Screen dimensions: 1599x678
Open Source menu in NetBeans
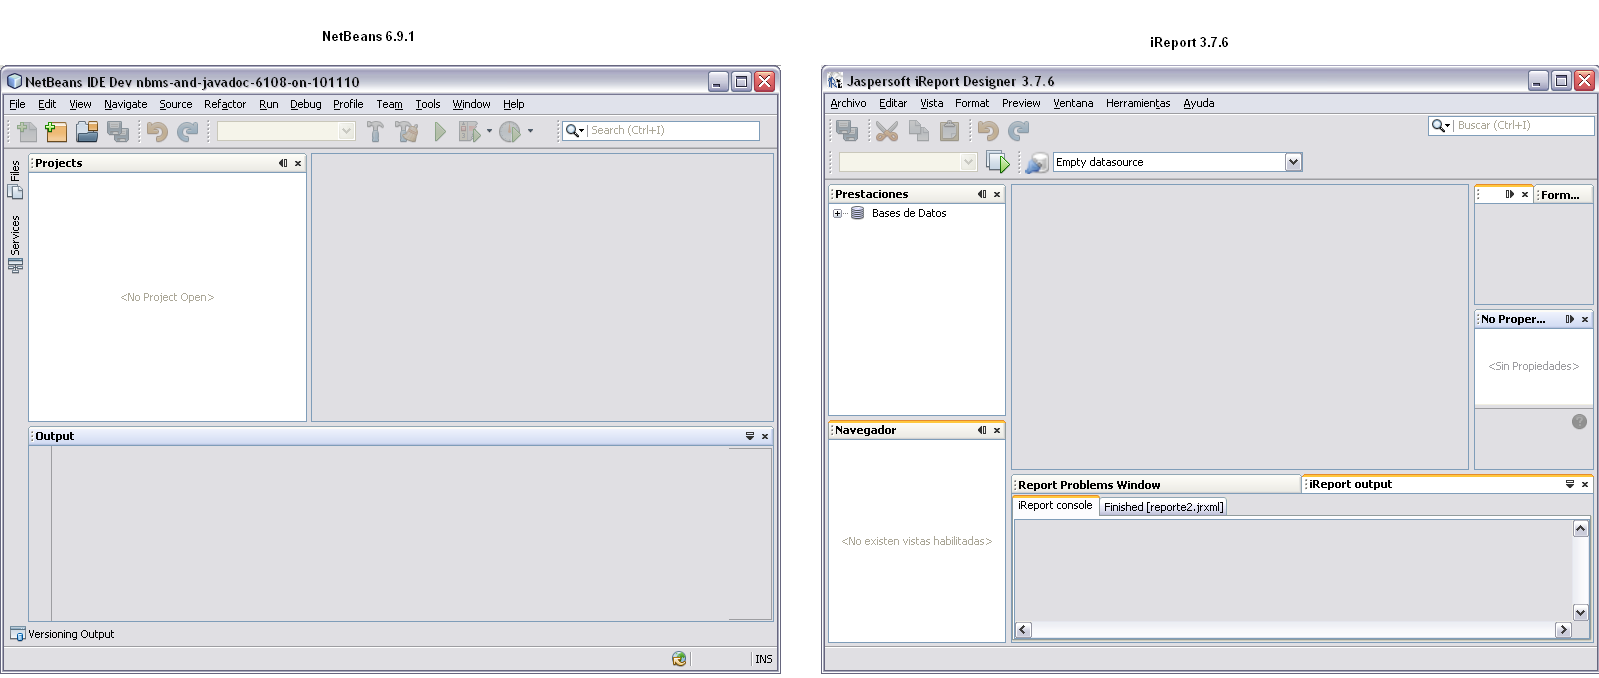176,104
